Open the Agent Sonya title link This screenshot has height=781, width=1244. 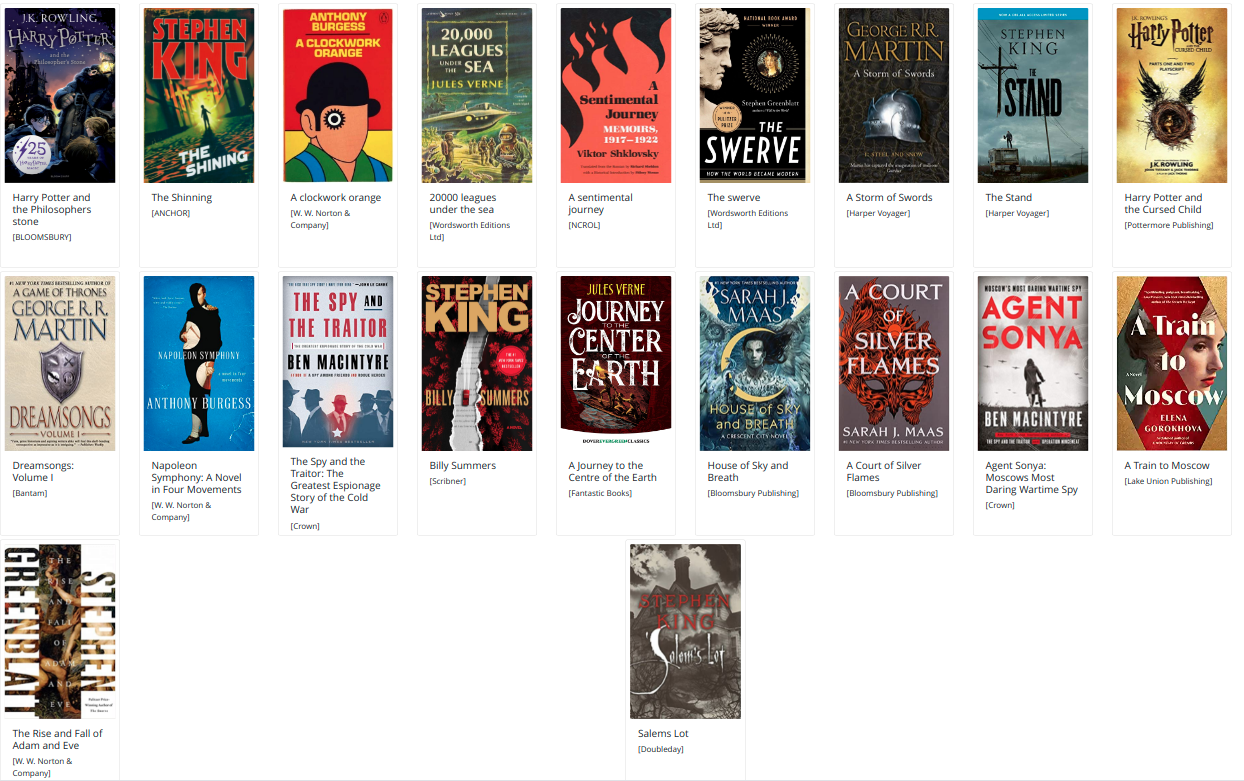pyautogui.click(x=1032, y=477)
